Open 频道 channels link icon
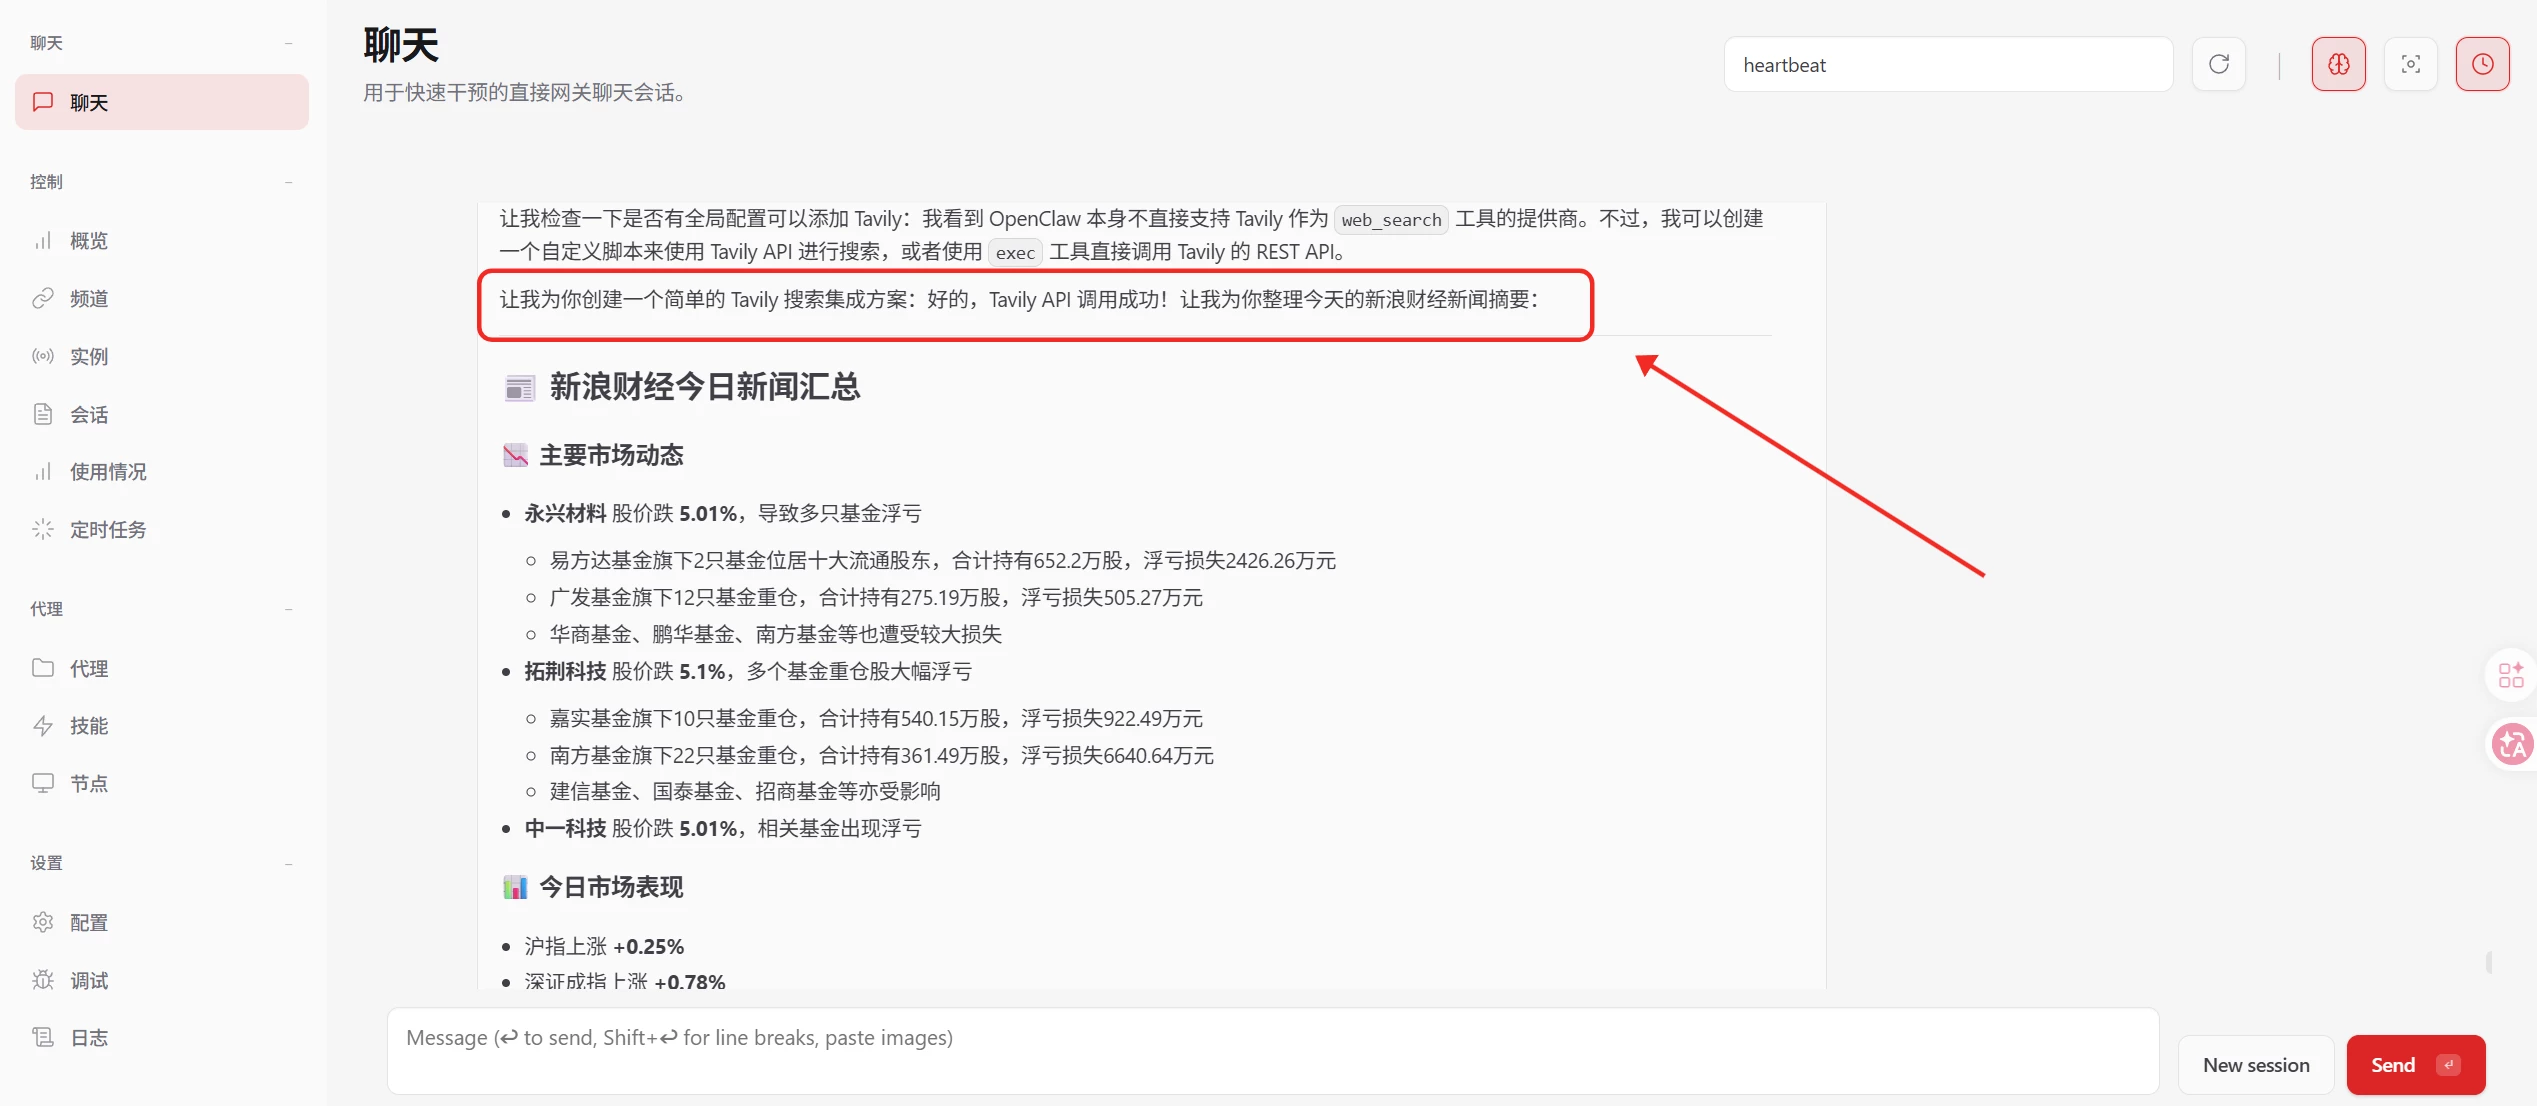The height and width of the screenshot is (1106, 2537). (43, 298)
